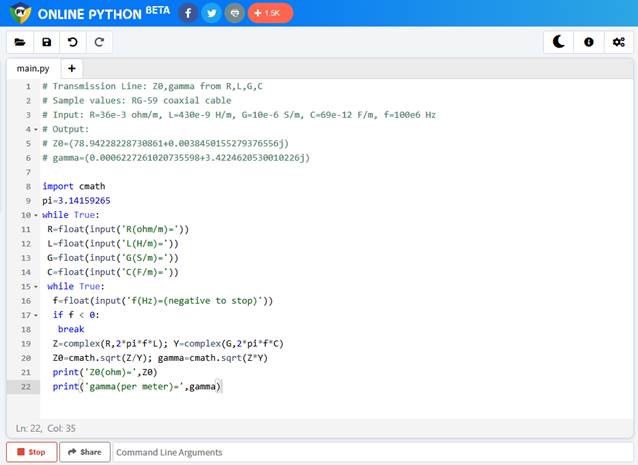
Task: Collapse the while True fold at line 10
Action: pyautogui.click(x=36, y=215)
